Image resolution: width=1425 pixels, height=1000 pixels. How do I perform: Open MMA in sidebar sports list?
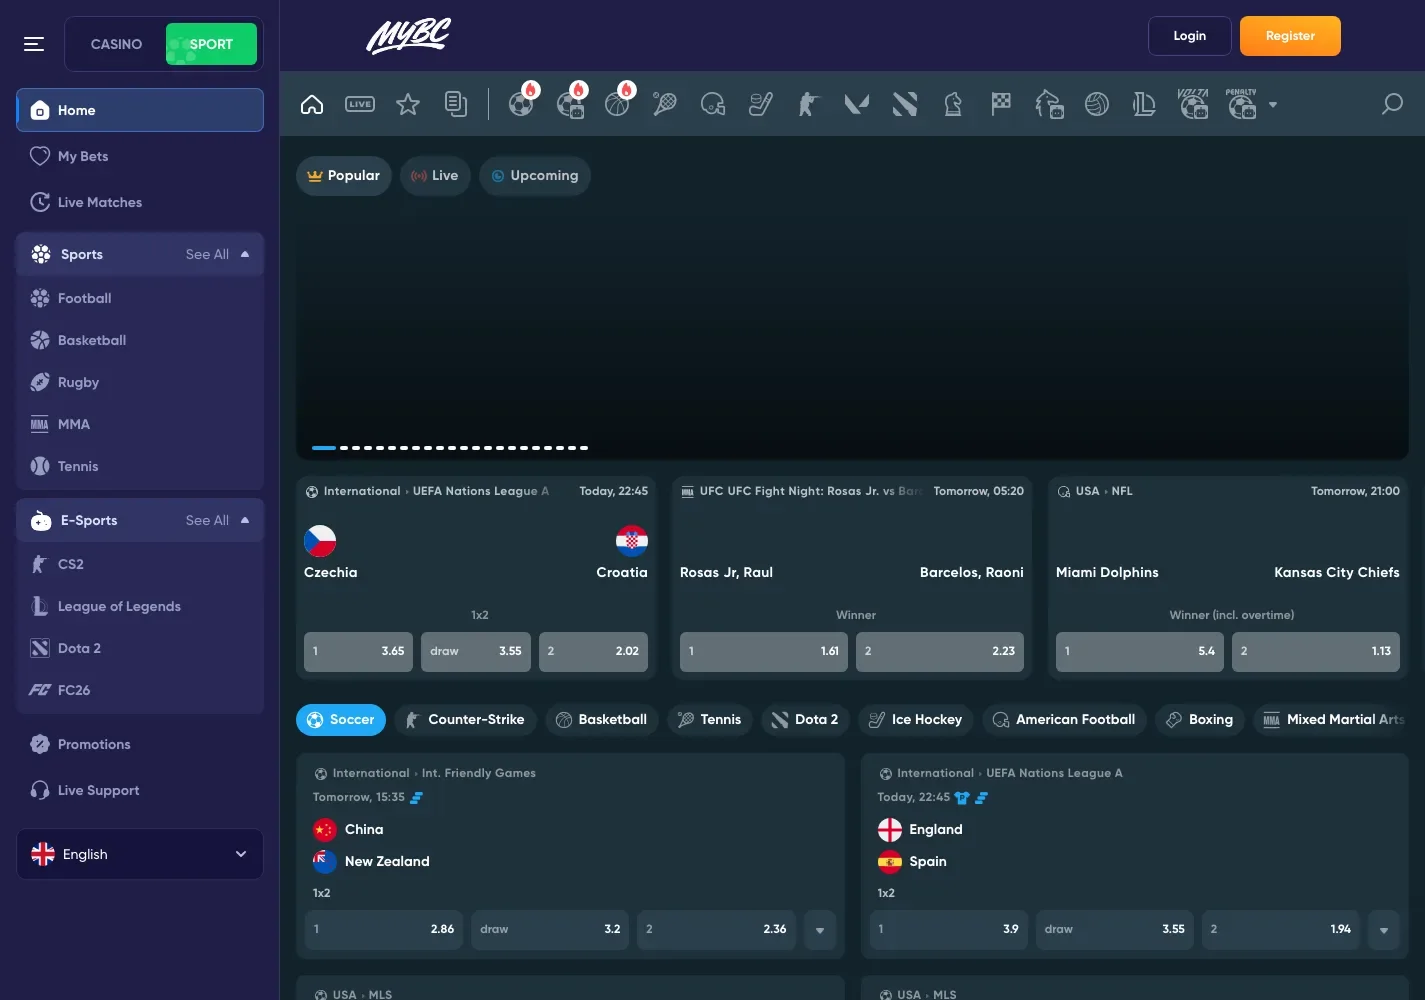click(x=140, y=424)
